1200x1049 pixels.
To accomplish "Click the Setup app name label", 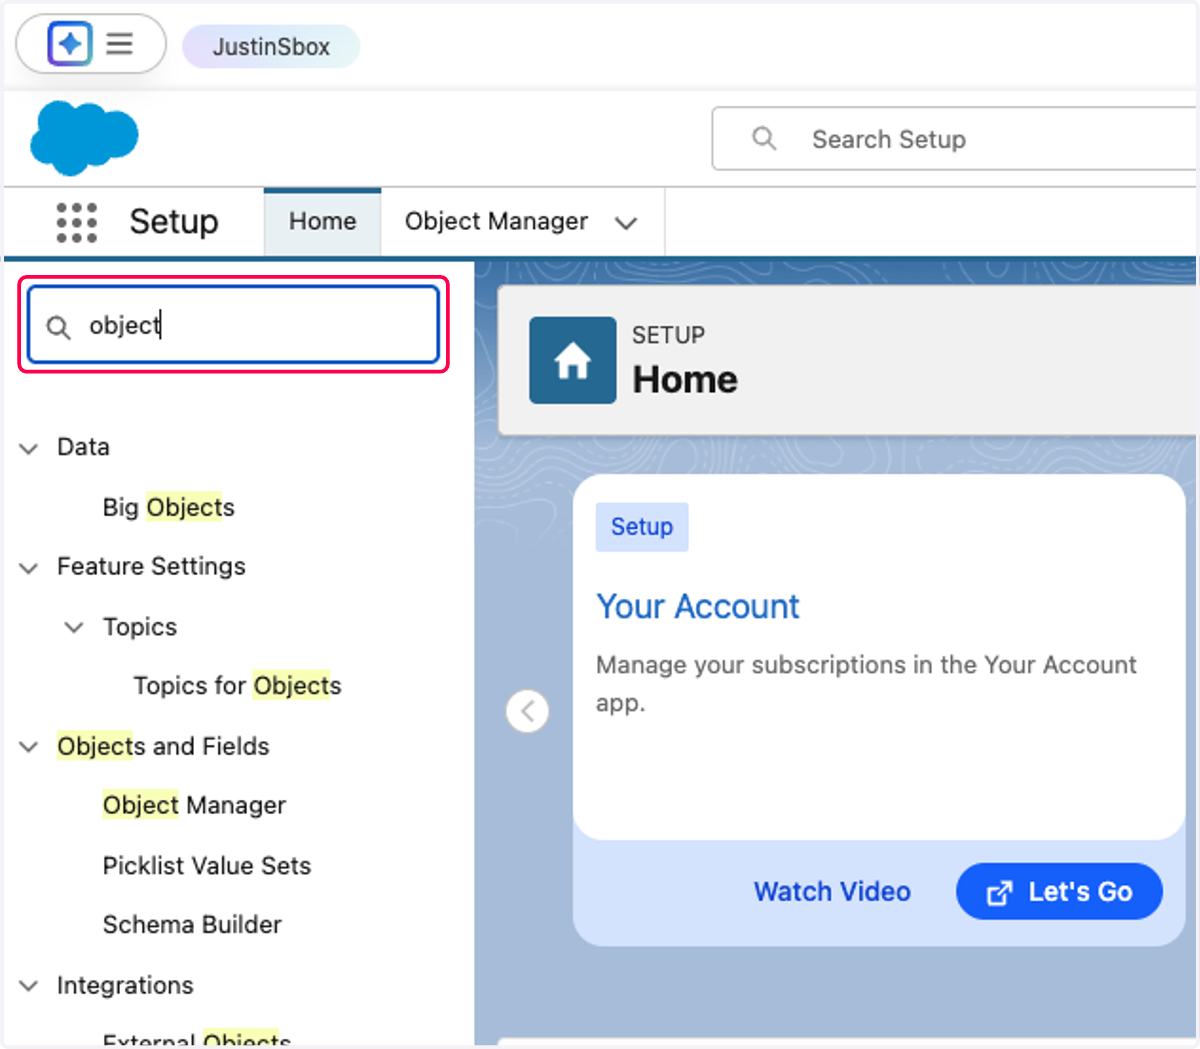I will (174, 221).
